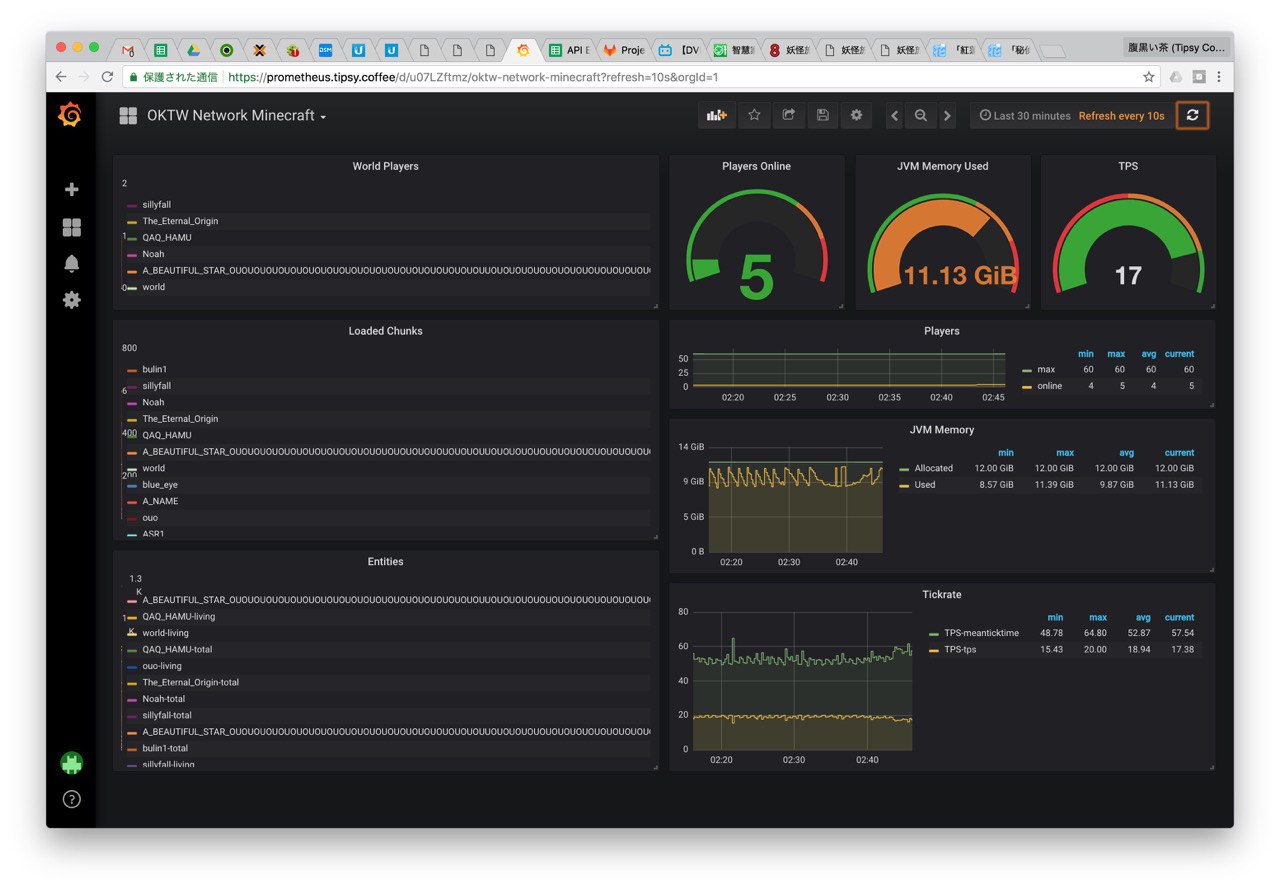1280x889 pixels.
Task: Open the user avatar profile in sidebar
Action: (x=72, y=763)
